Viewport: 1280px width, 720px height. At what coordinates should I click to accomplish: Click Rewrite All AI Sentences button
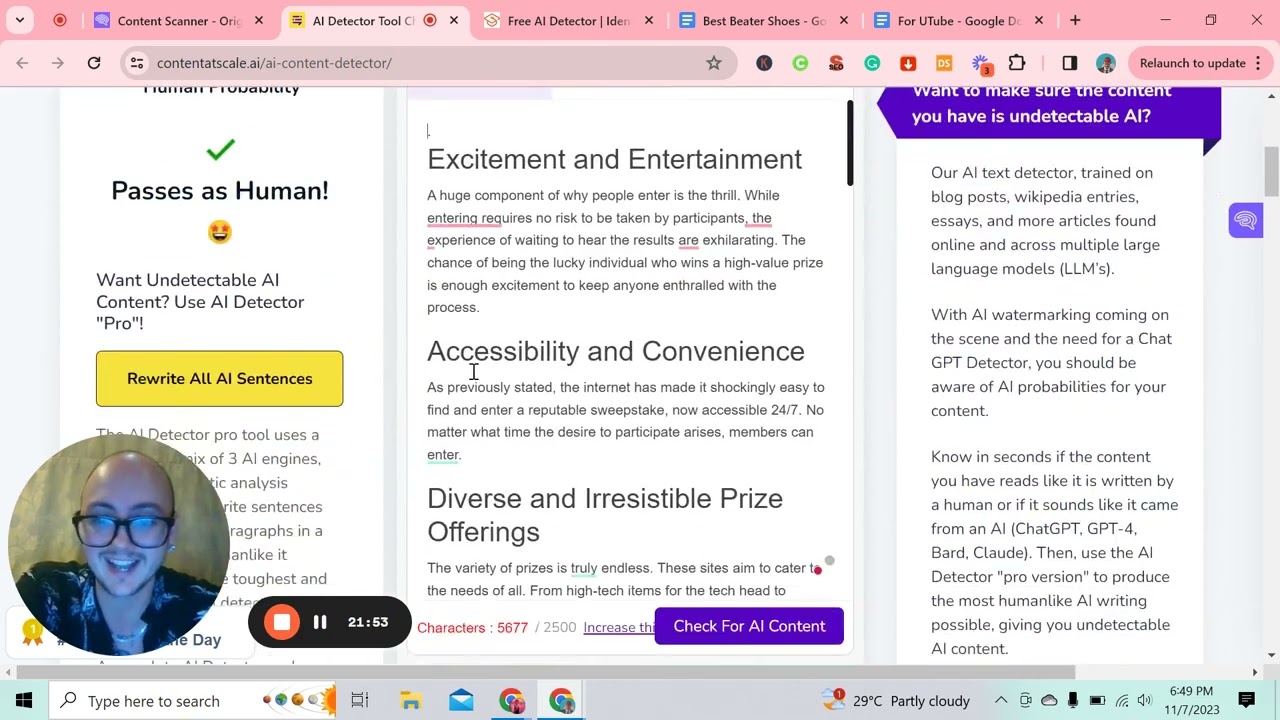[x=220, y=379]
